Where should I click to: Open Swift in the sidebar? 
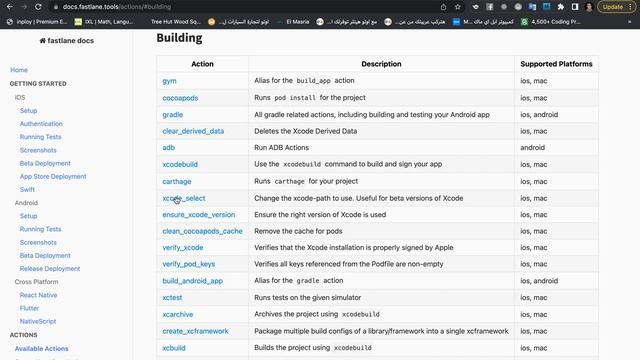coord(27,189)
